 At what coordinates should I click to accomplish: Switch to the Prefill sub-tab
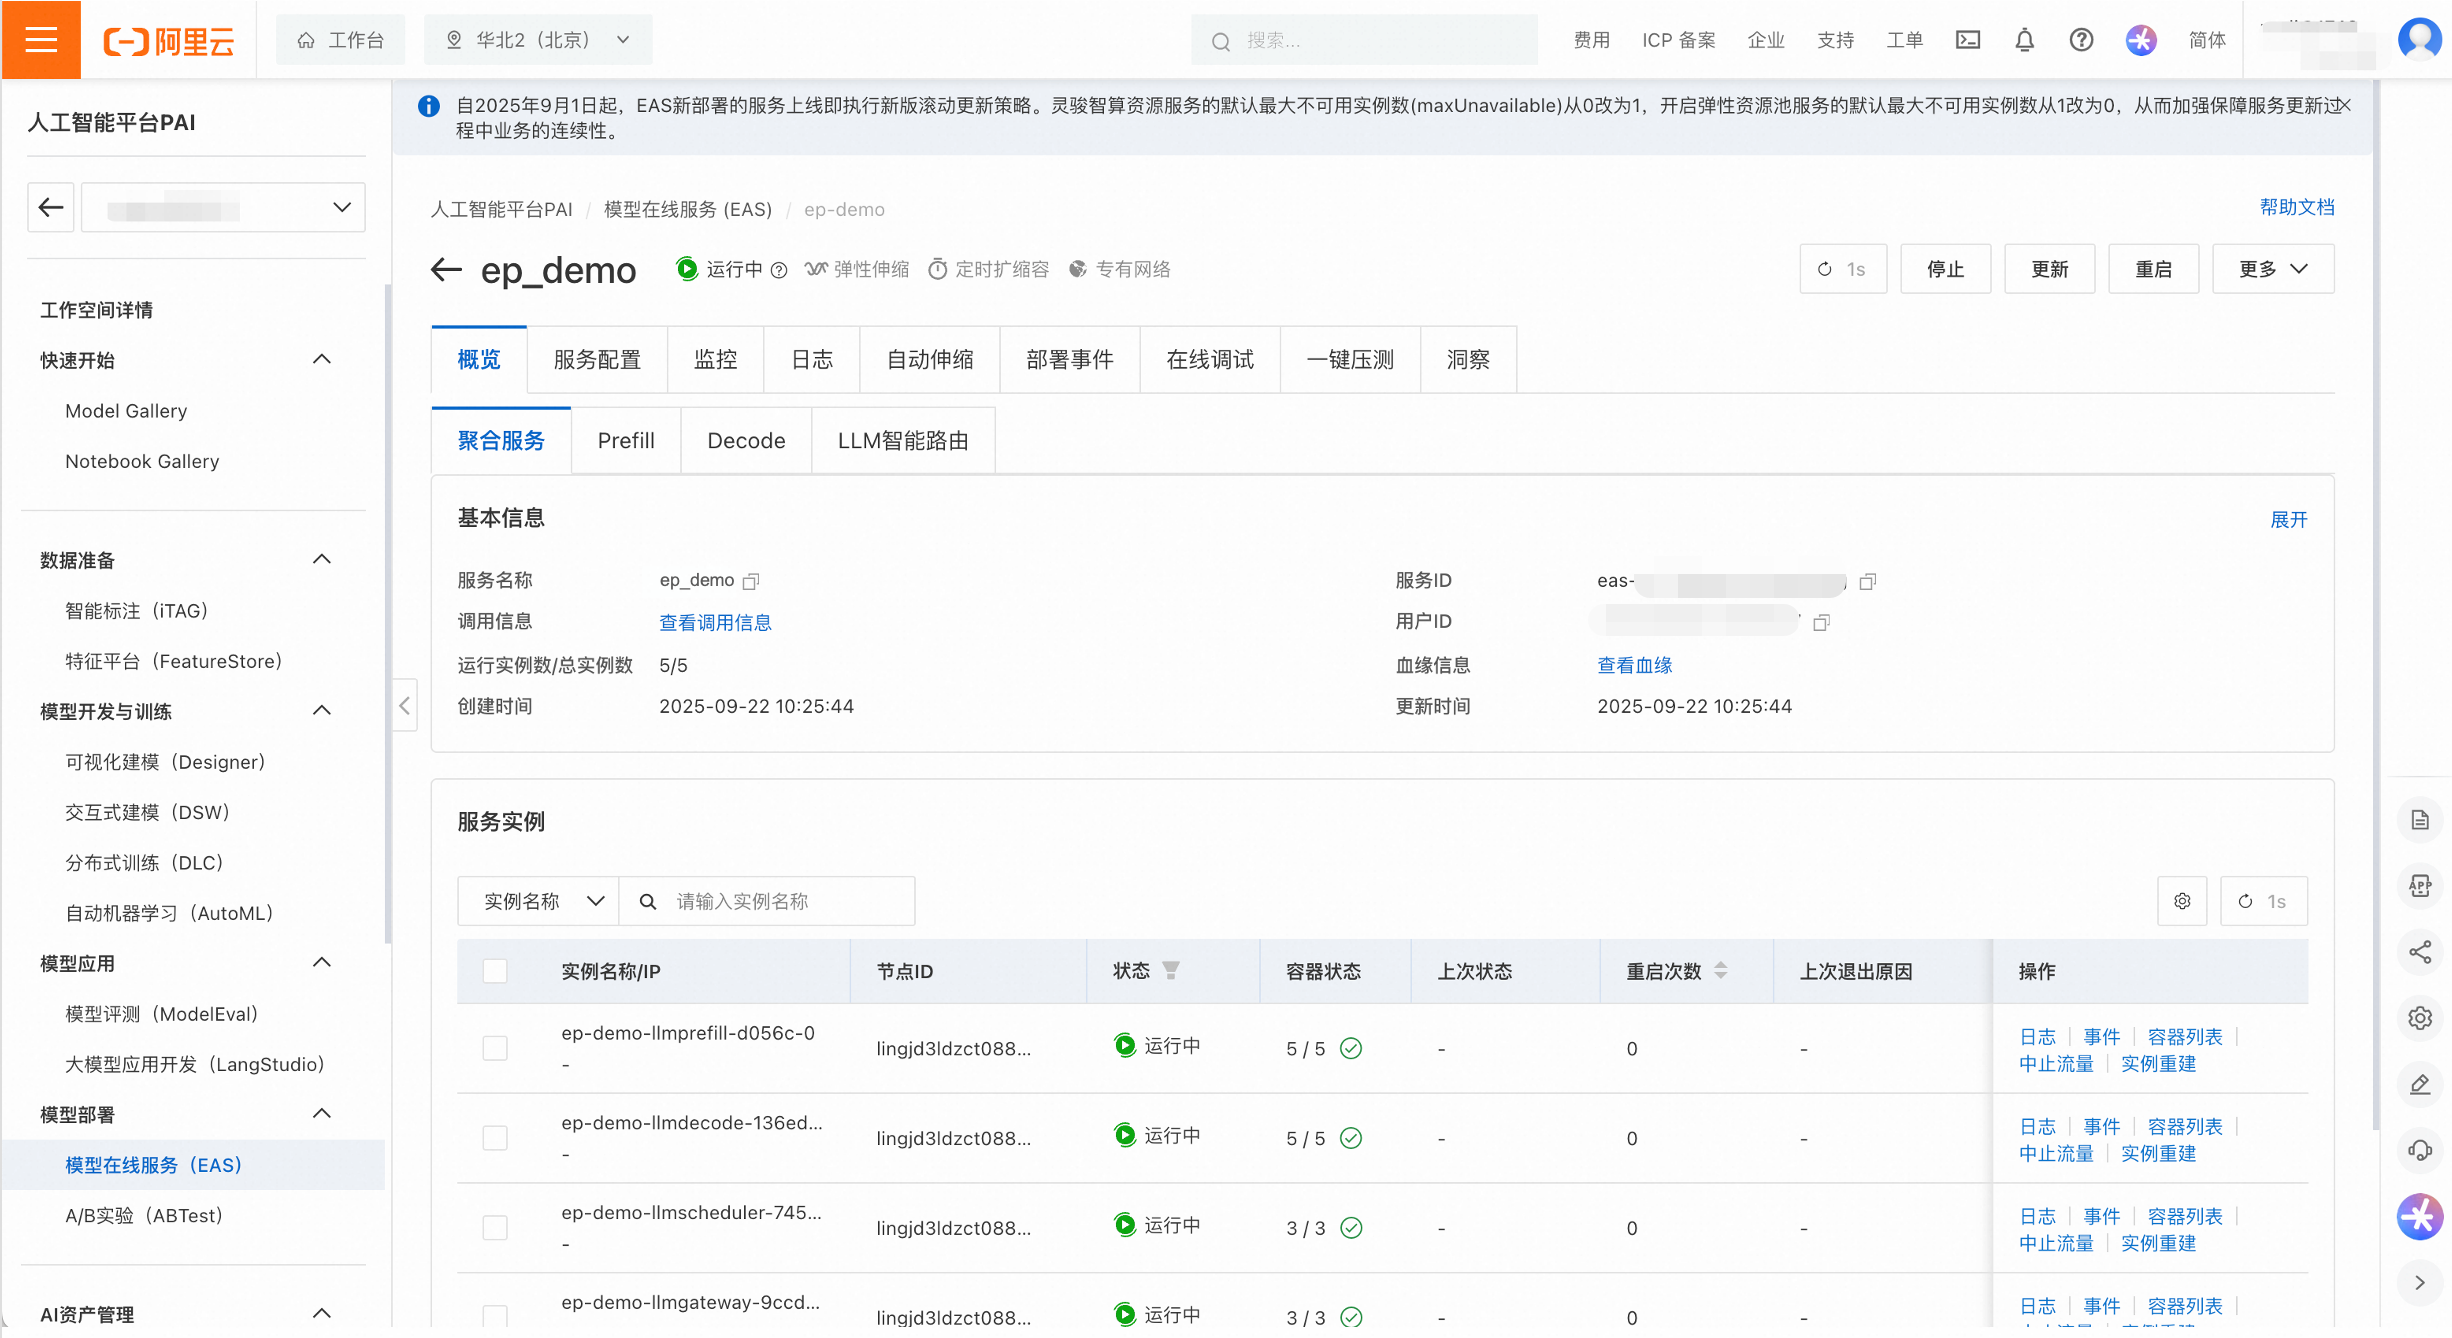pyautogui.click(x=625, y=441)
